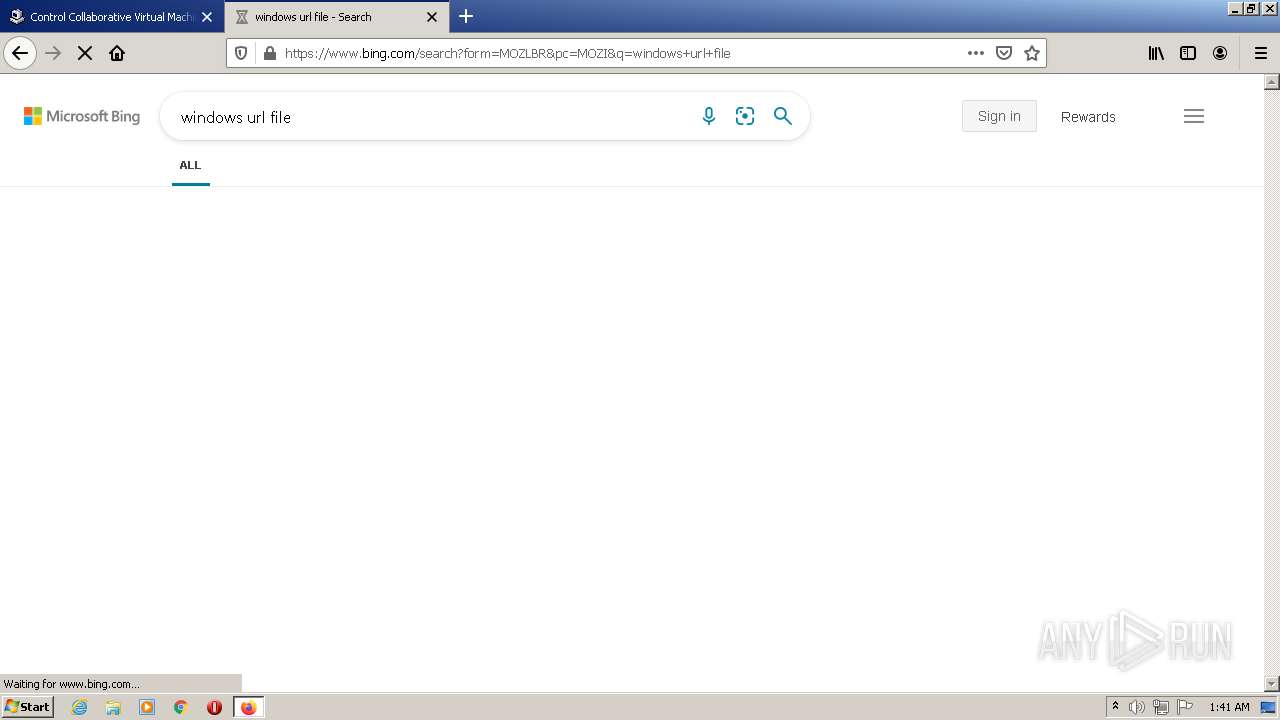Click Show desktop button in tray

(x=1269, y=707)
